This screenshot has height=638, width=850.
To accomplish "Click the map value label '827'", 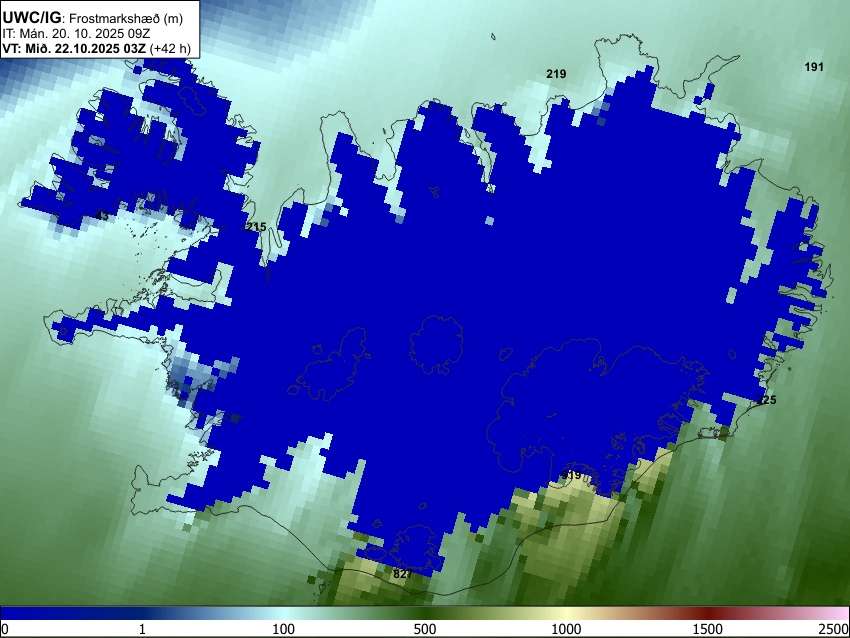I will 402,573.
